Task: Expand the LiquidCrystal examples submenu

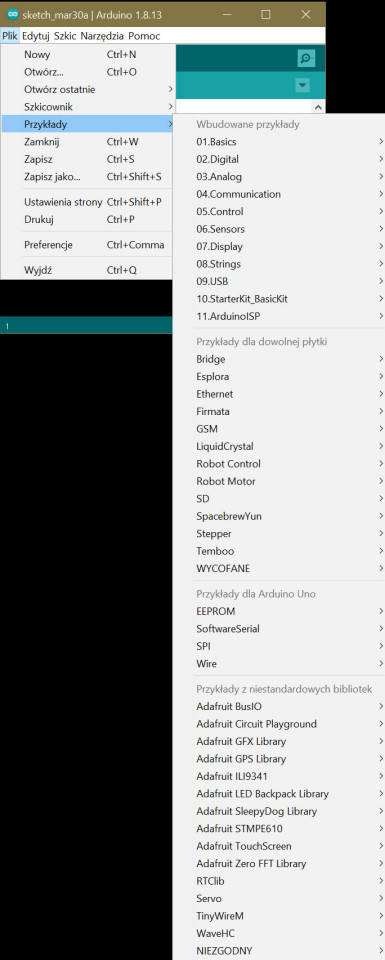Action: pos(279,446)
